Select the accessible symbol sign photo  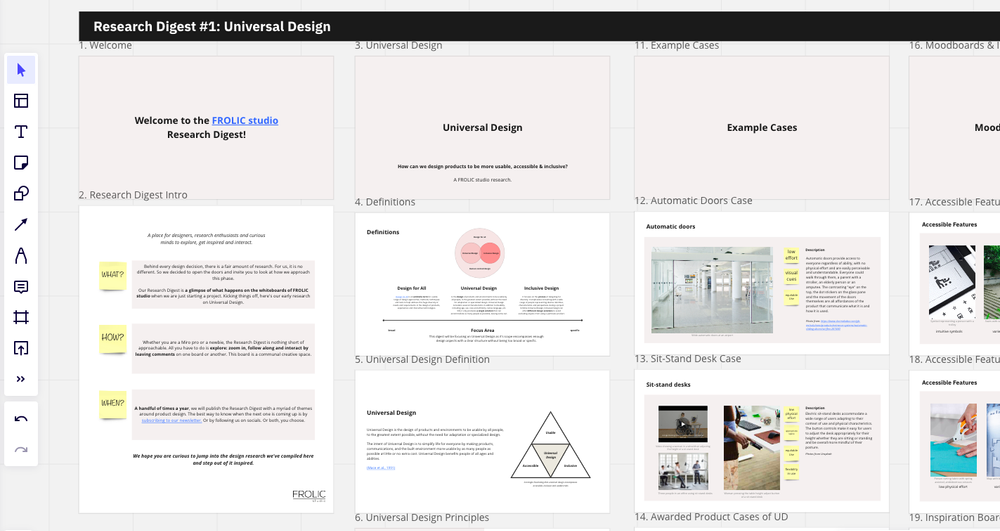tap(952, 282)
